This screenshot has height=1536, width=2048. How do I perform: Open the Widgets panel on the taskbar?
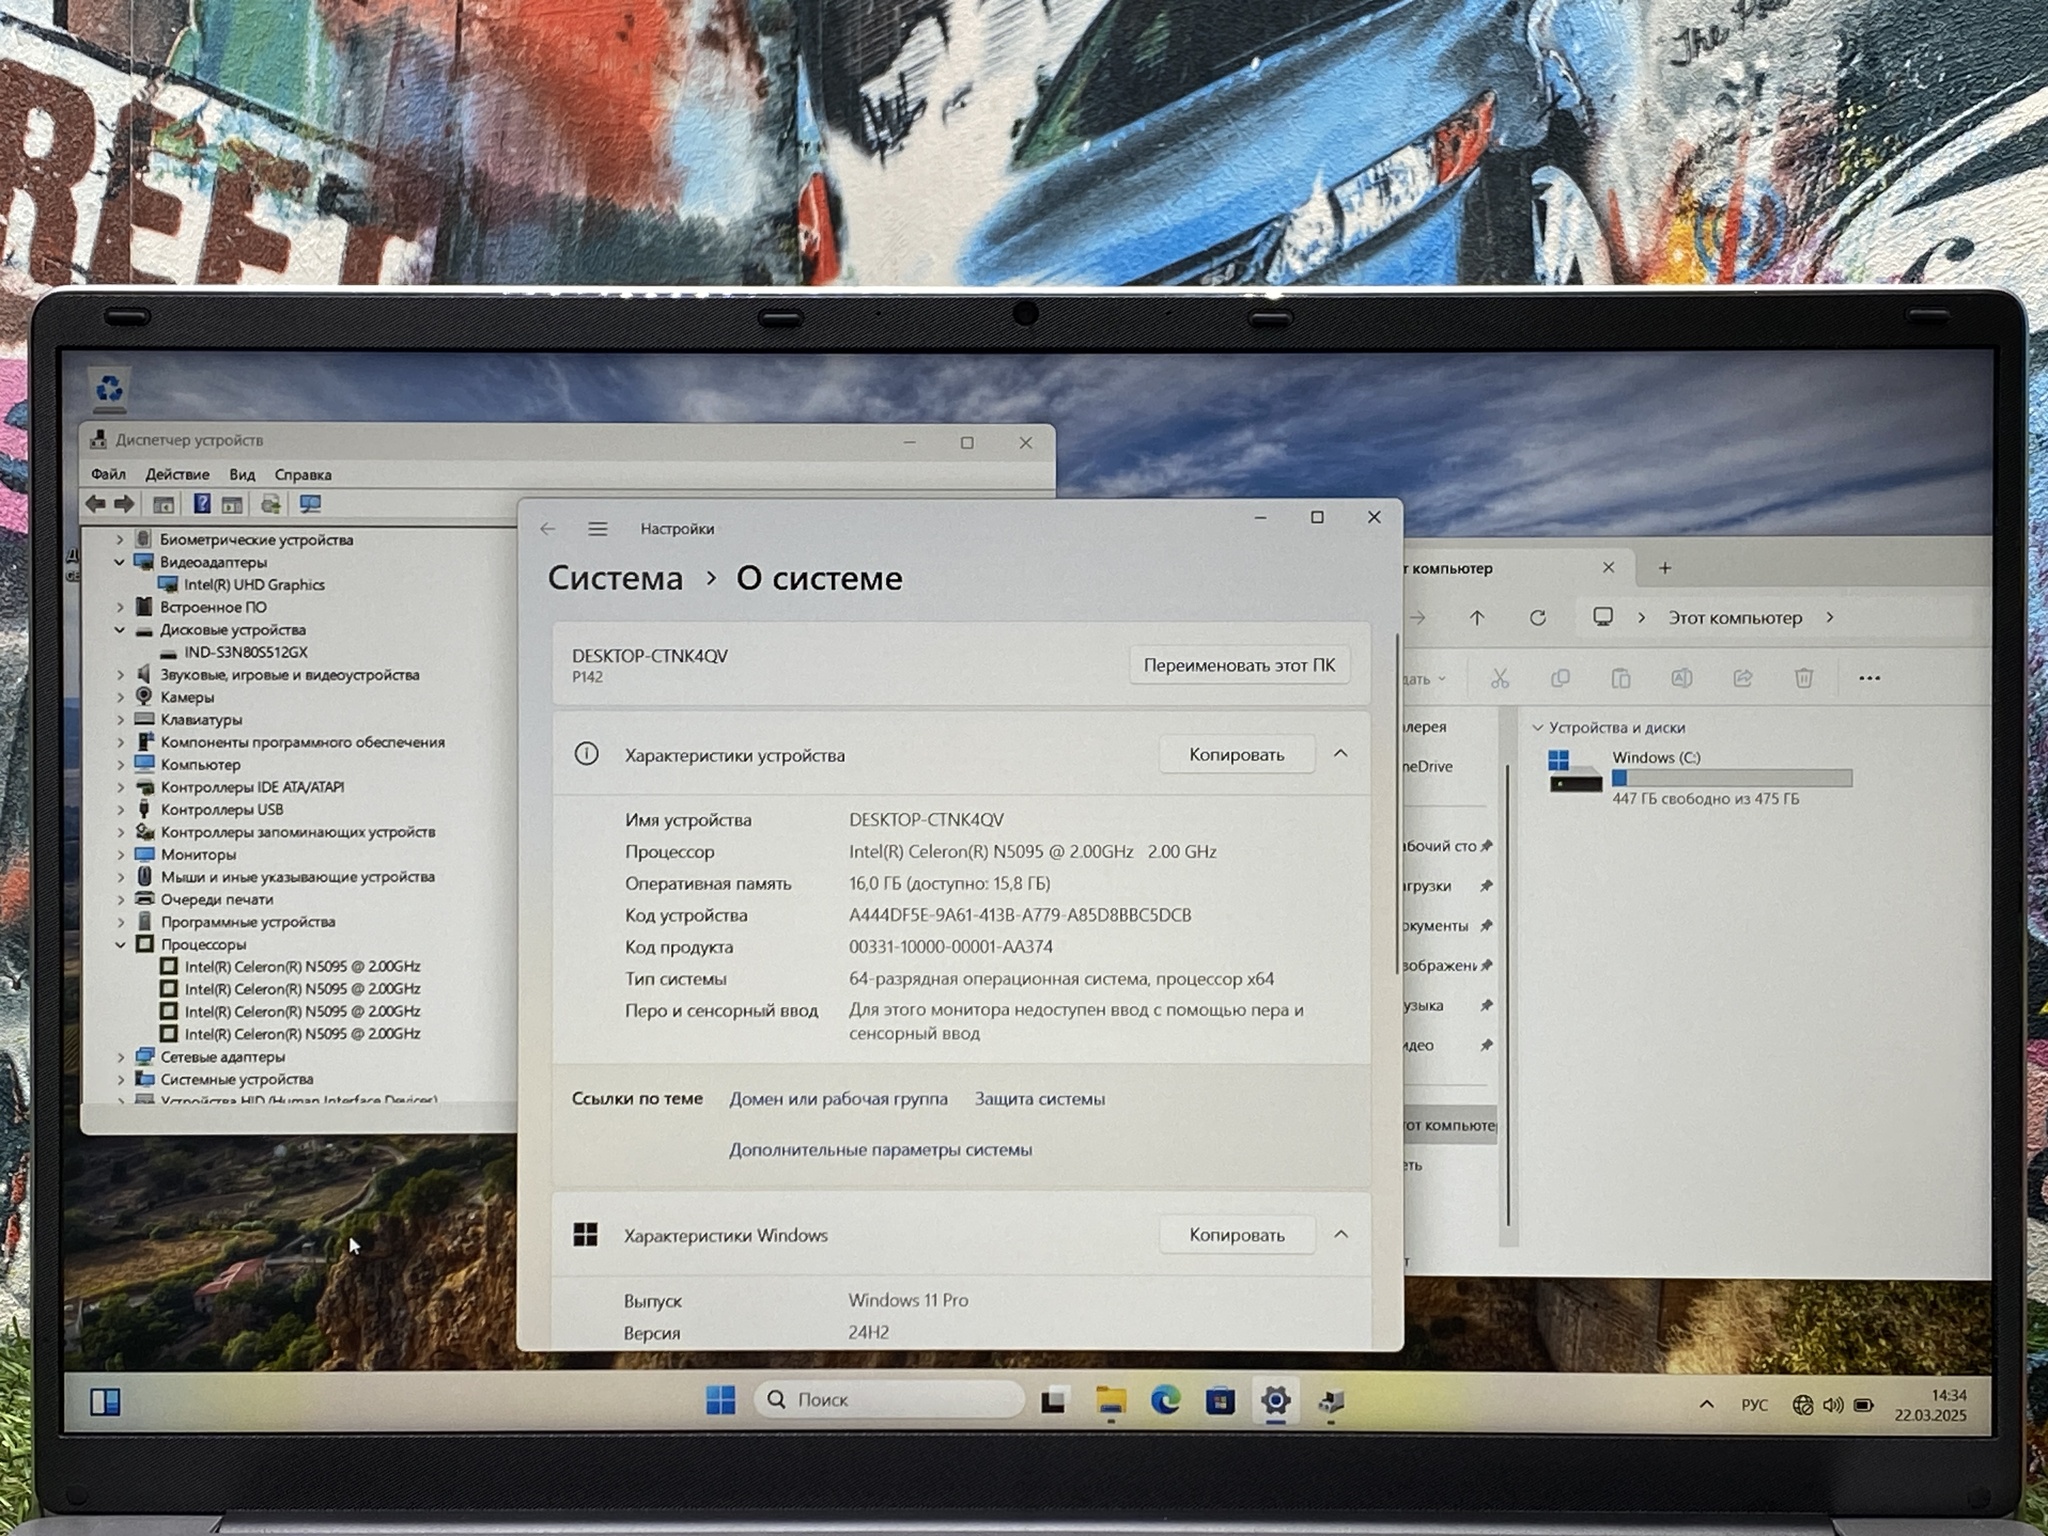pyautogui.click(x=105, y=1402)
